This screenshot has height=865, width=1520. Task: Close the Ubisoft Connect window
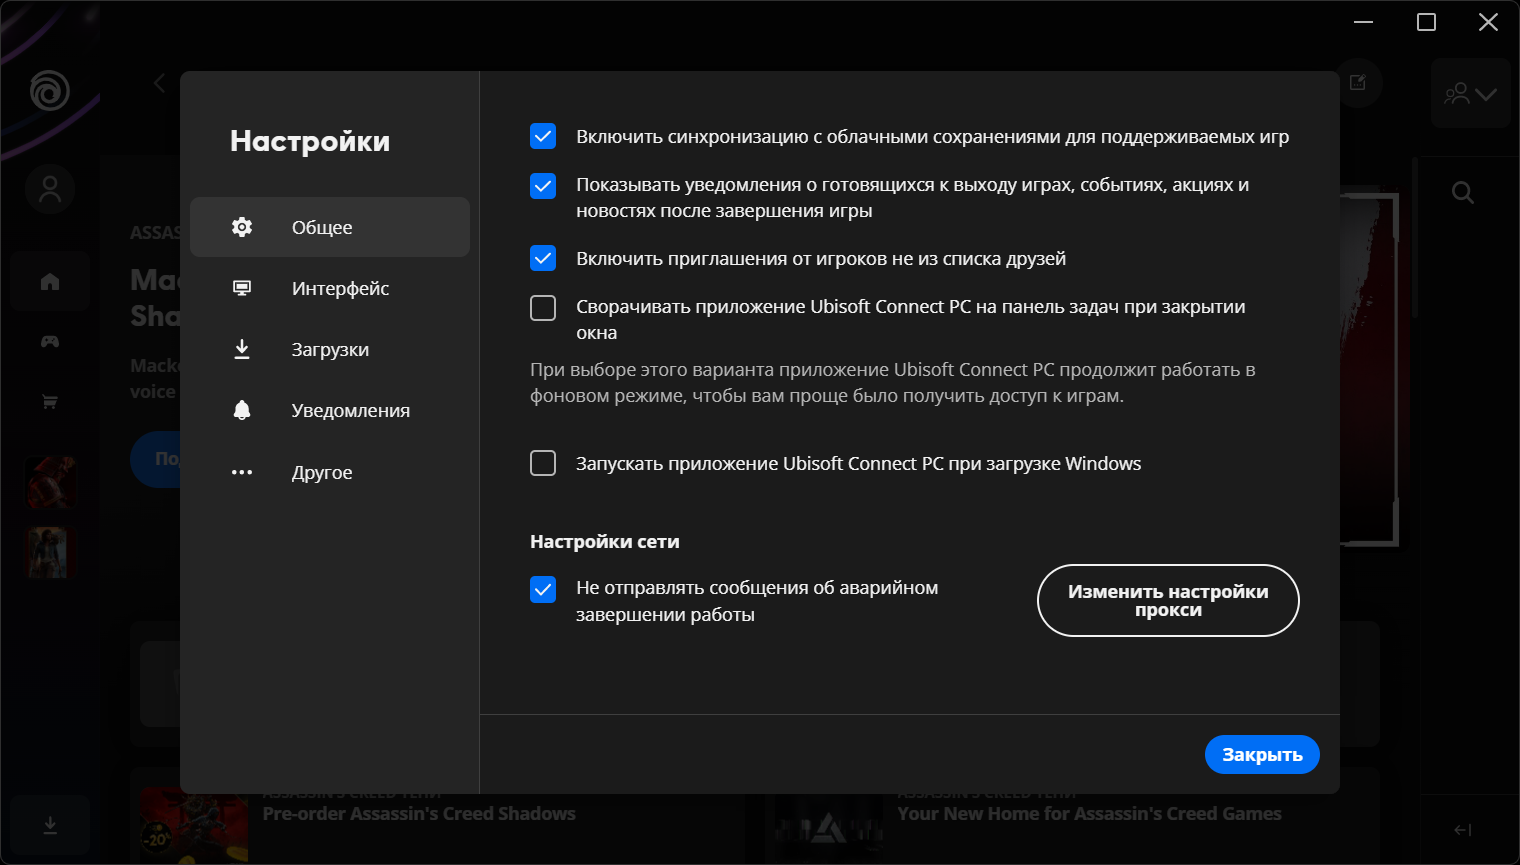pos(1489,22)
